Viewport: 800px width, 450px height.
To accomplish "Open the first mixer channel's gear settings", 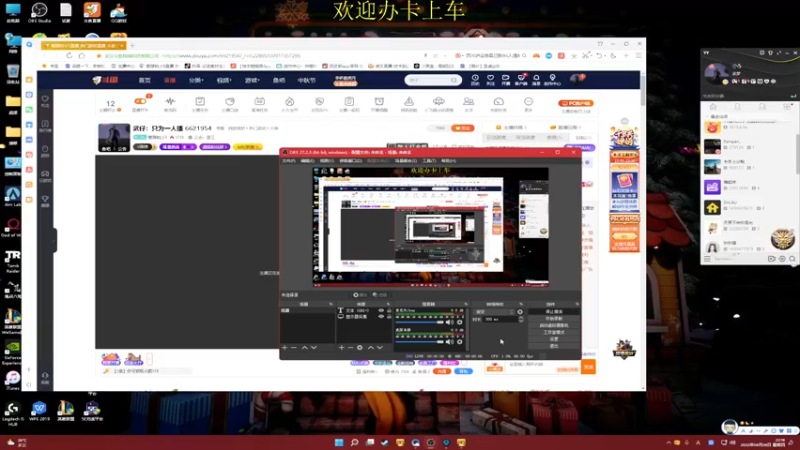I will pyautogui.click(x=460, y=322).
